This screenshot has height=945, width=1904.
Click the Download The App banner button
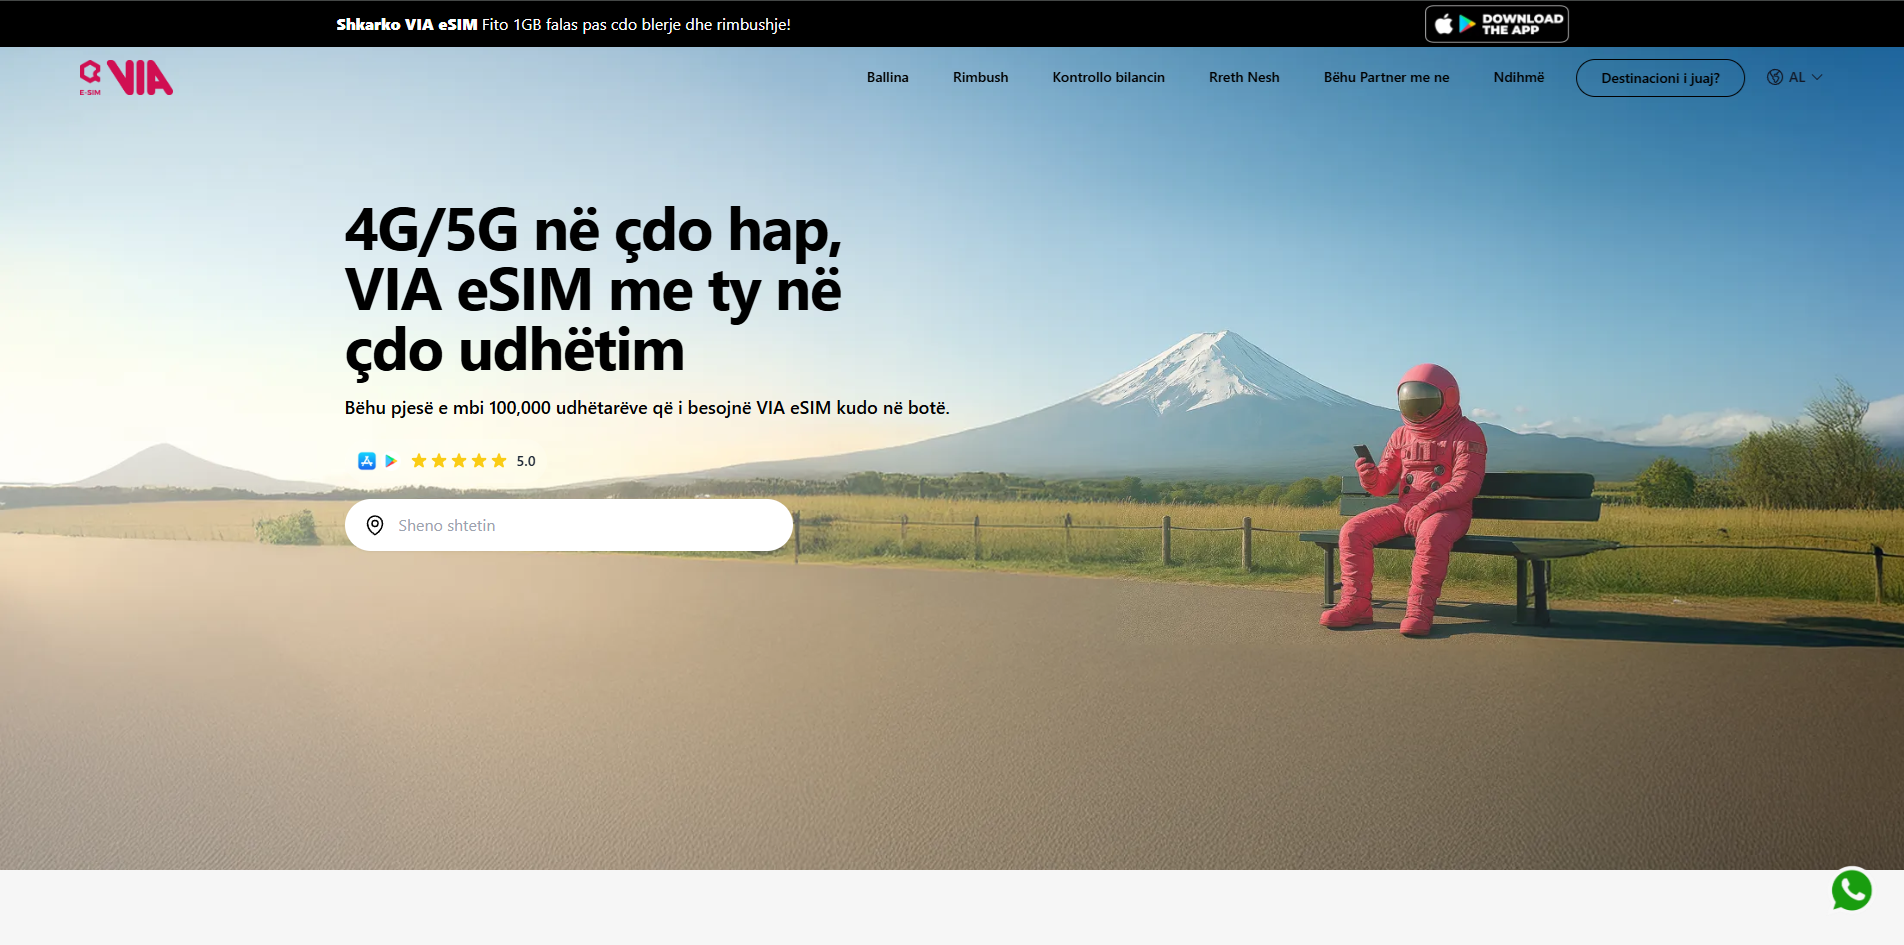(1496, 23)
